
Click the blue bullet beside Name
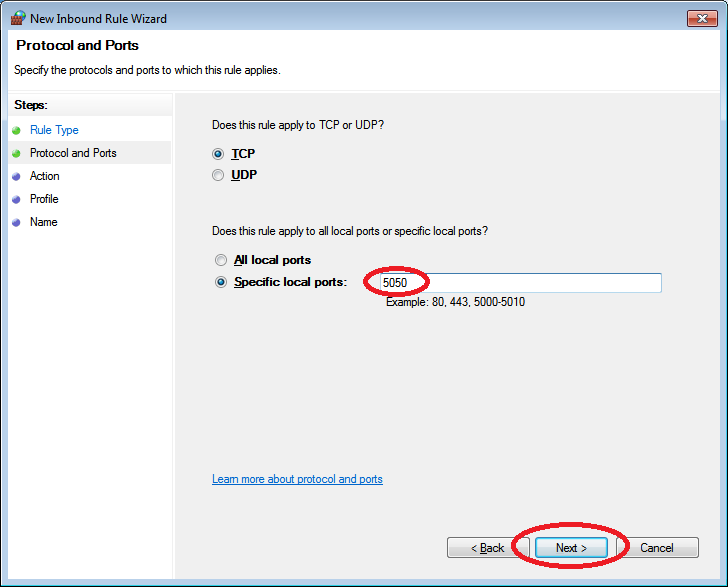(16, 222)
